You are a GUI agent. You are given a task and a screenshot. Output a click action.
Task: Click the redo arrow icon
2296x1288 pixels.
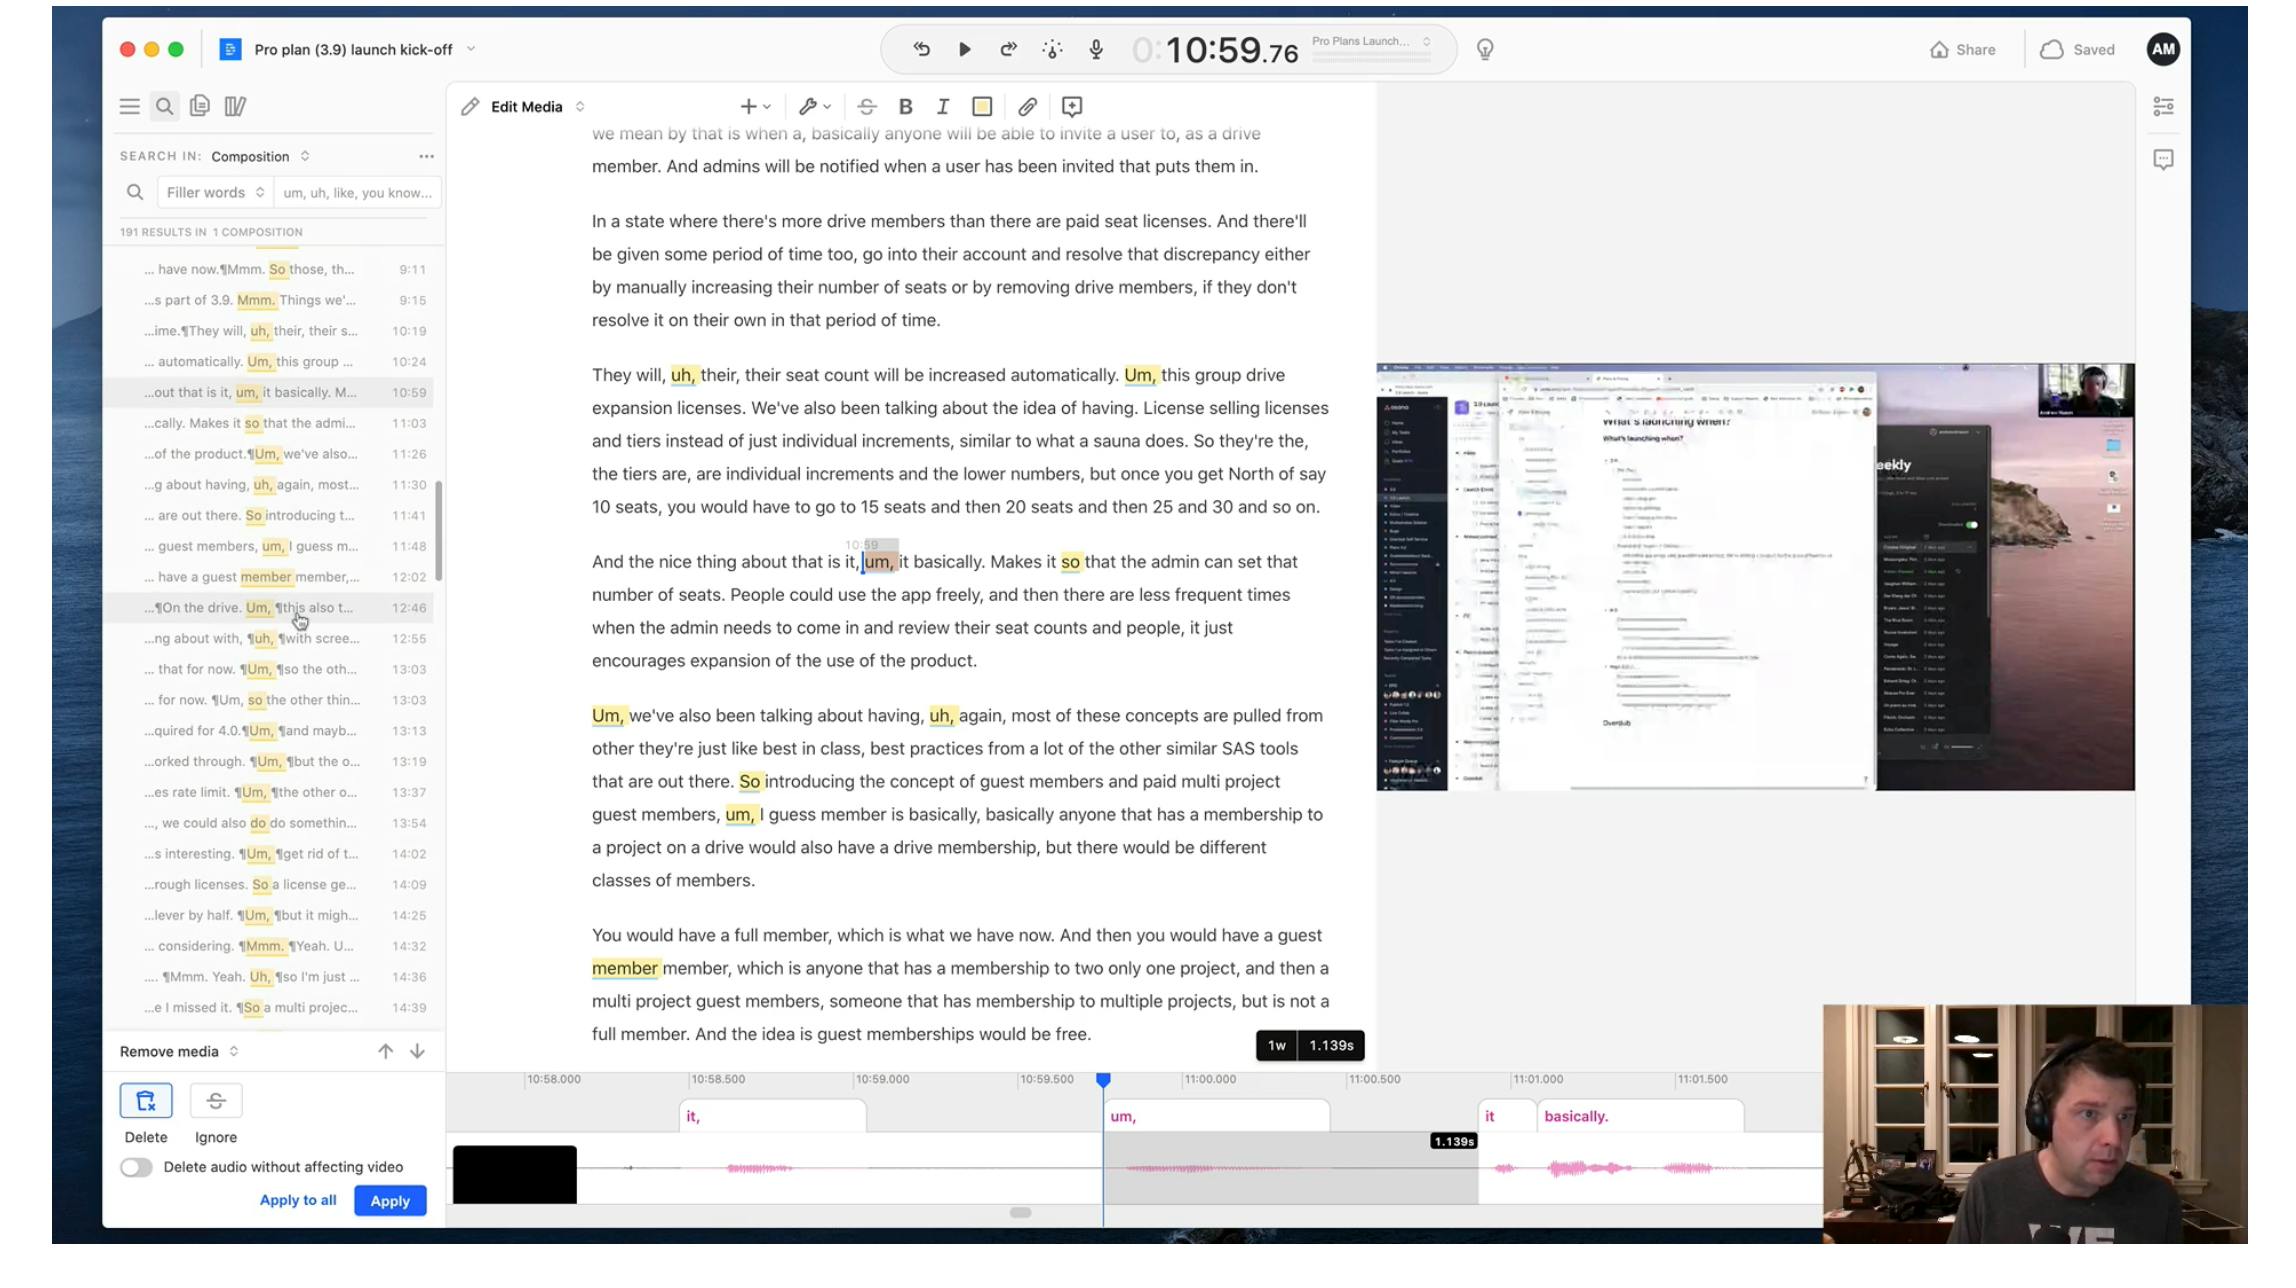coord(1008,49)
